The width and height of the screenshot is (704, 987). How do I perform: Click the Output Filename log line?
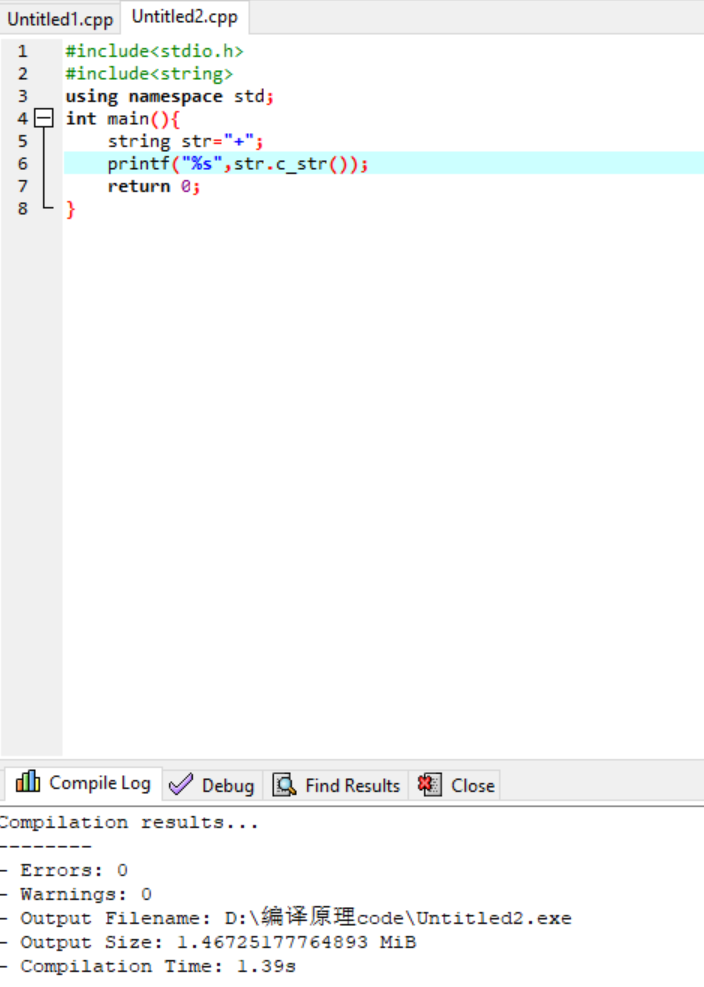pos(287,917)
